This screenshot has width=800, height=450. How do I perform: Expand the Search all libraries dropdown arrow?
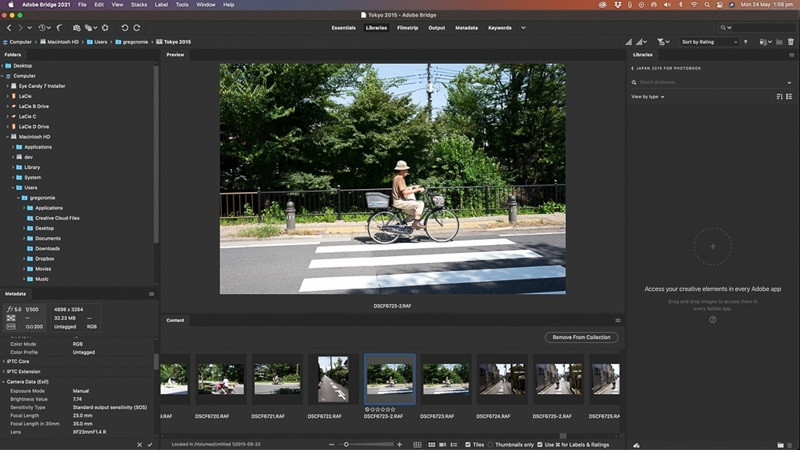click(x=789, y=82)
